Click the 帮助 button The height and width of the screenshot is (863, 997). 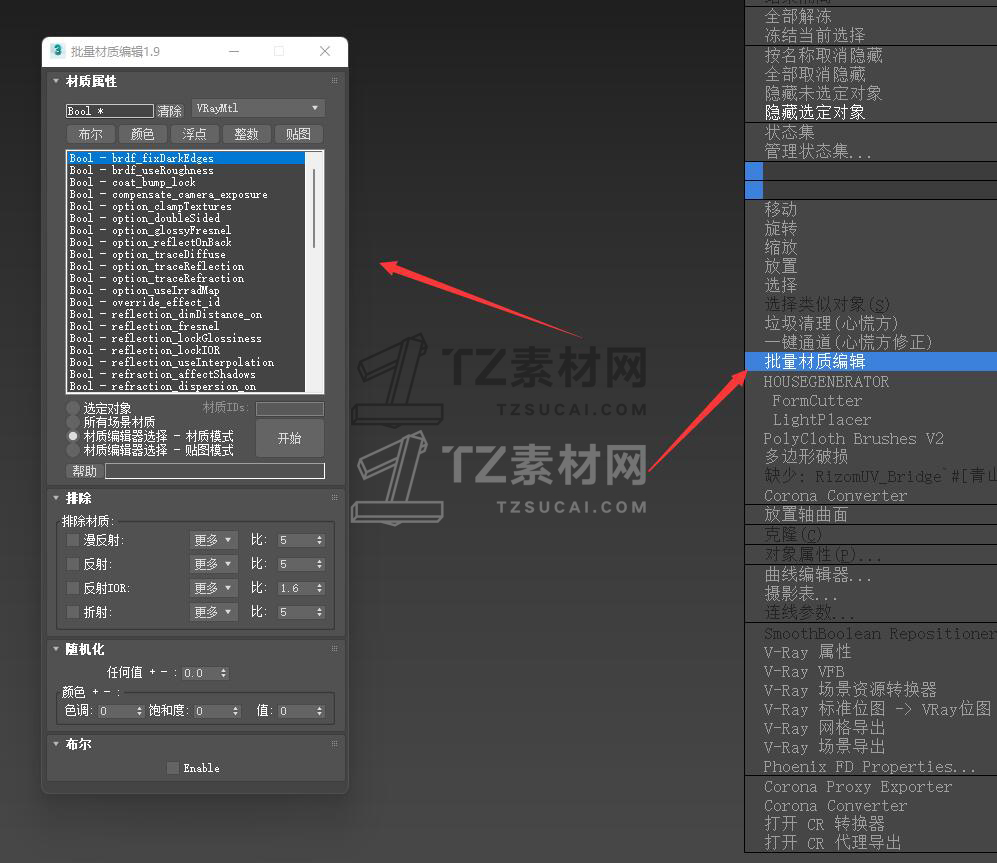[85, 471]
